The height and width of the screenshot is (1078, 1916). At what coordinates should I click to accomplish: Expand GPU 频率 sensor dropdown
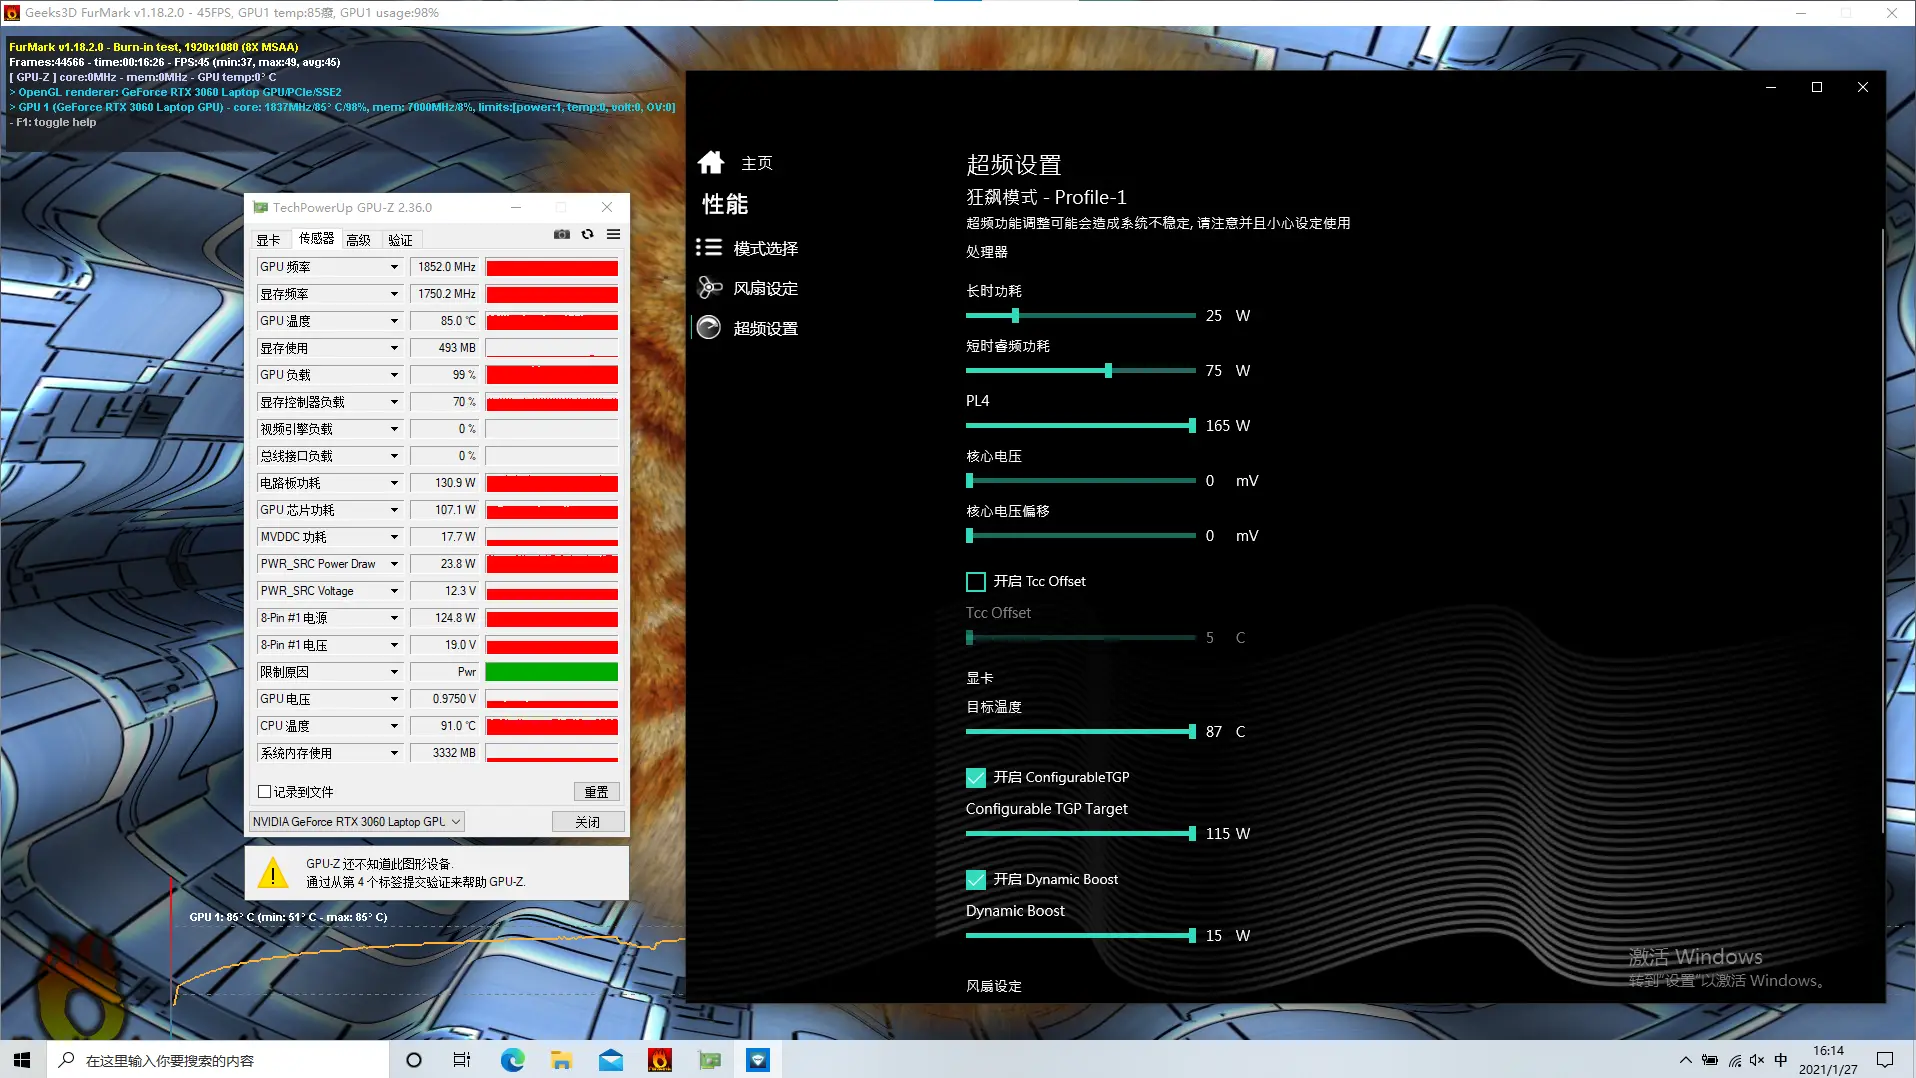coord(394,267)
